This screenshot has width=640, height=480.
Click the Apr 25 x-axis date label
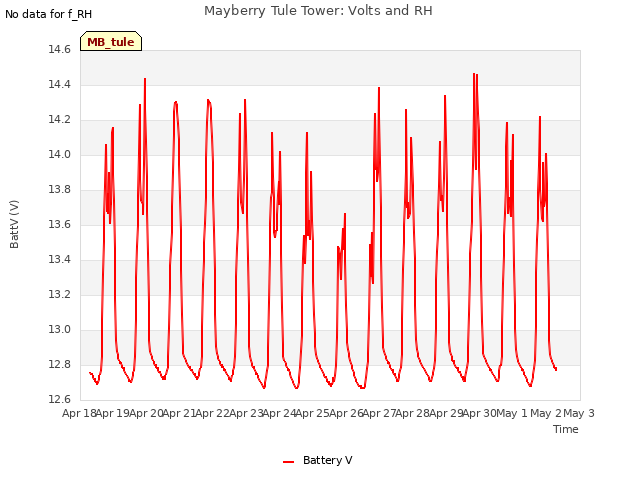pyautogui.click(x=313, y=413)
